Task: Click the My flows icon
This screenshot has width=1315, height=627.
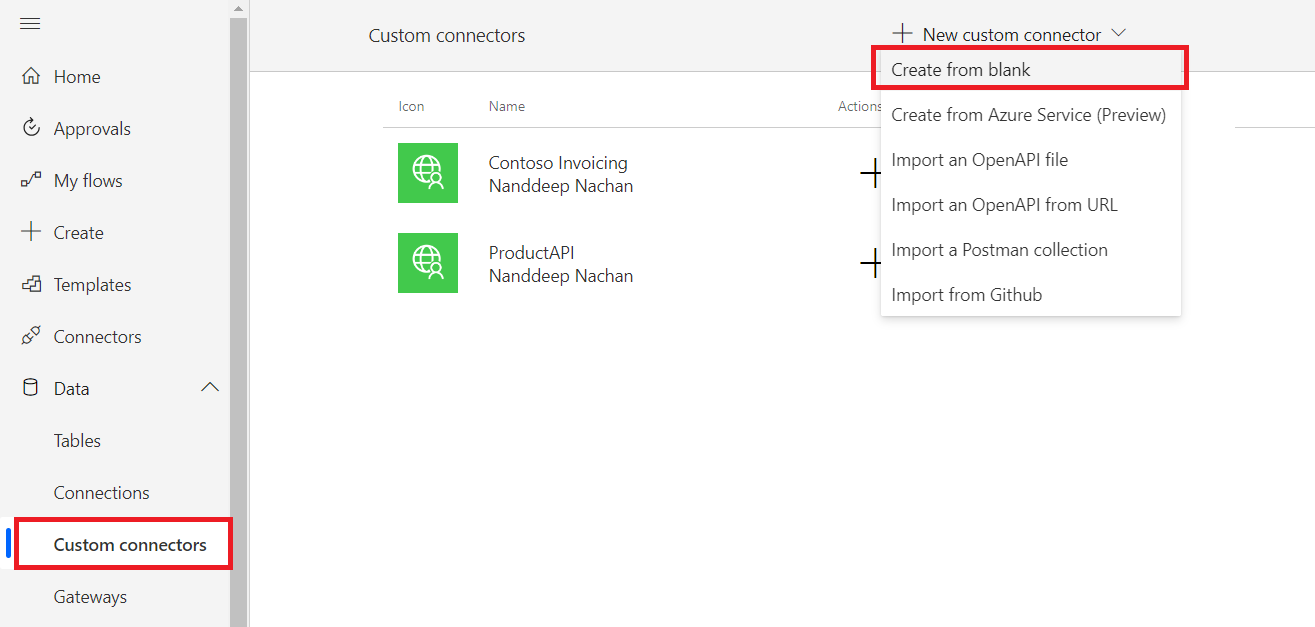Action: (31, 180)
